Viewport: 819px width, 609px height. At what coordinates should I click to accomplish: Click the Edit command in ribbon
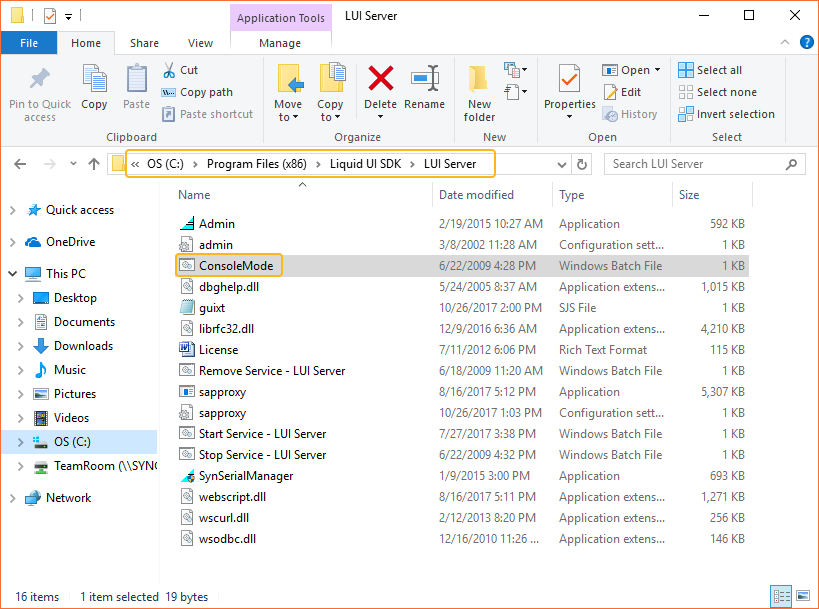click(x=622, y=92)
